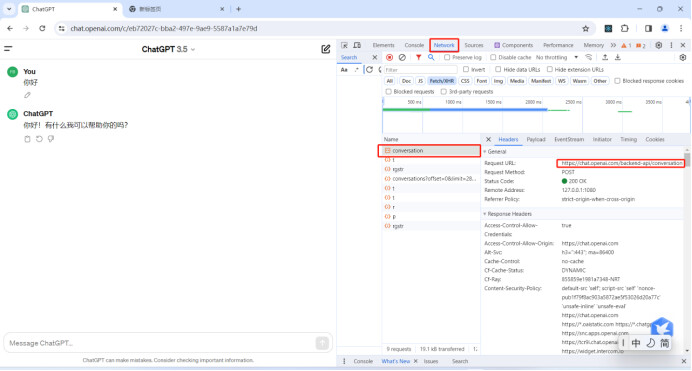Edit your message with the pencil icon

(x=27, y=95)
